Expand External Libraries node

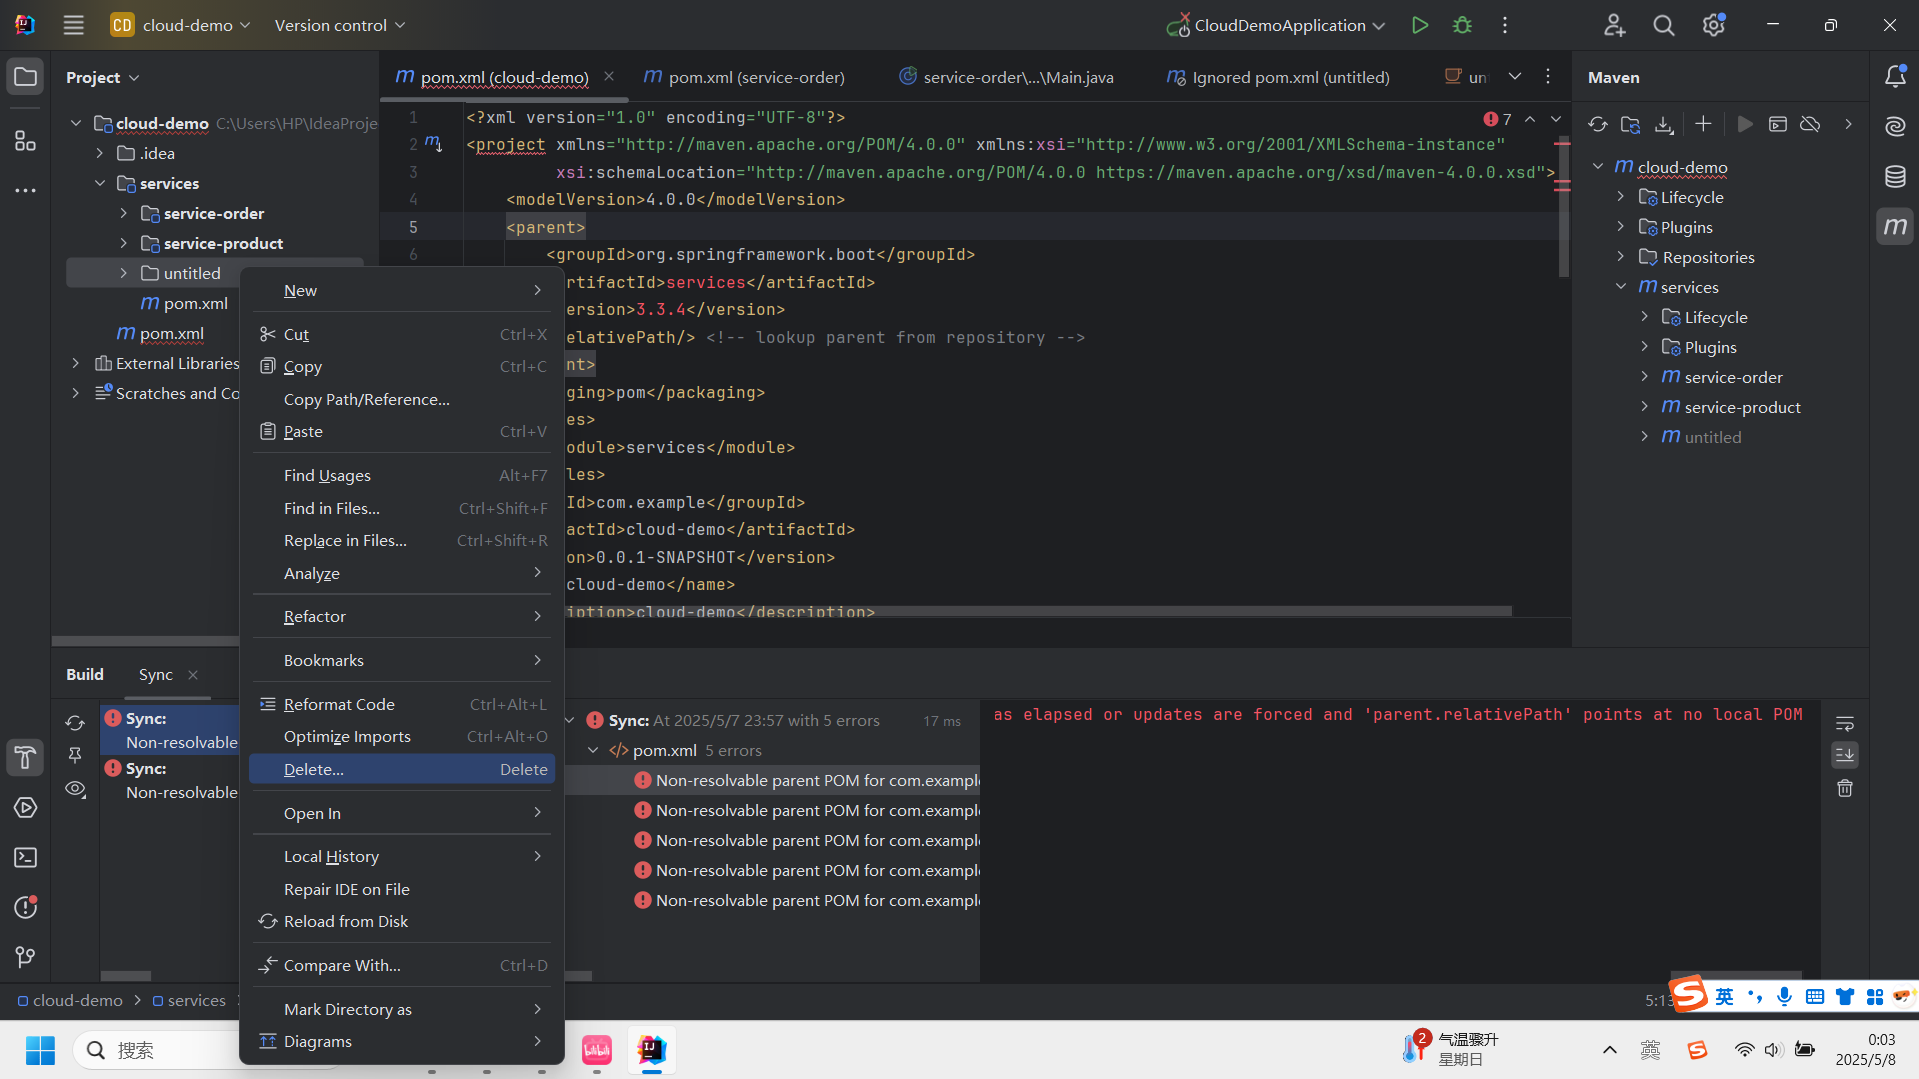76,363
